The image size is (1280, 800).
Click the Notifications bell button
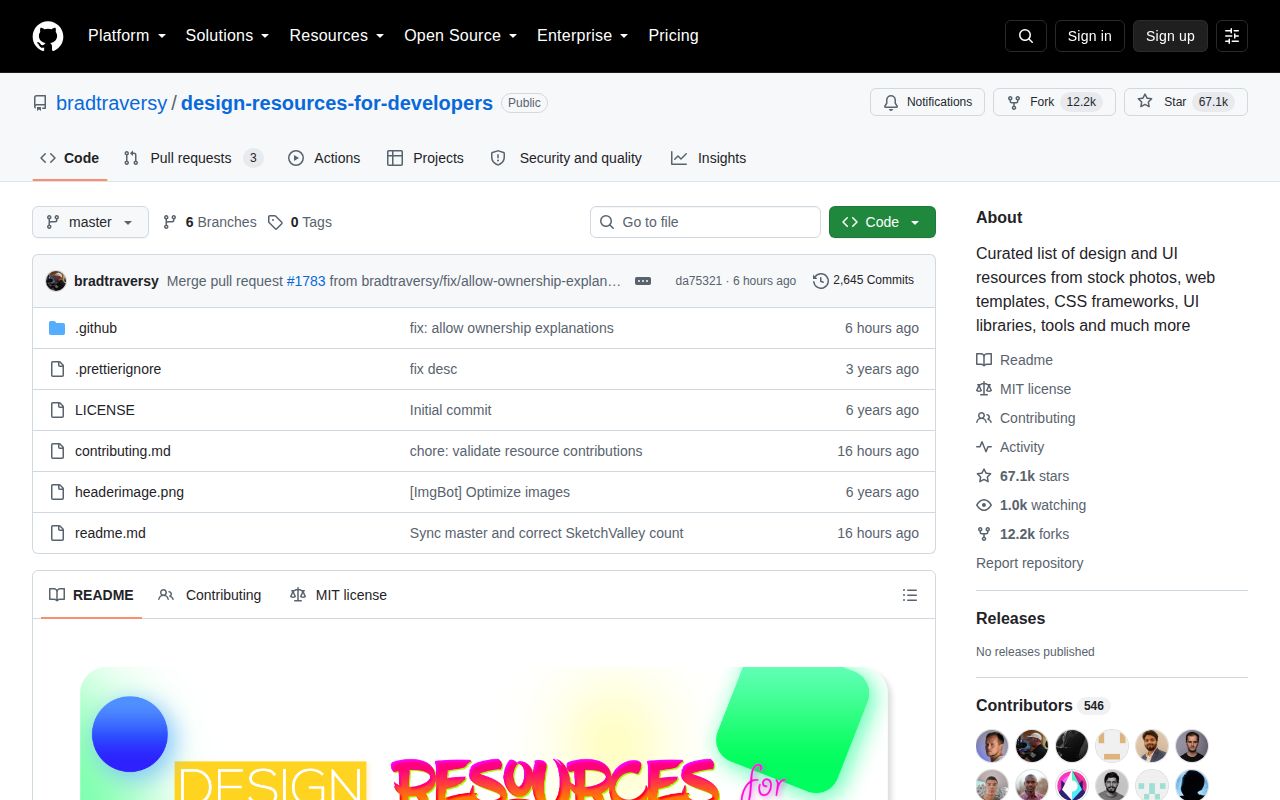(927, 102)
